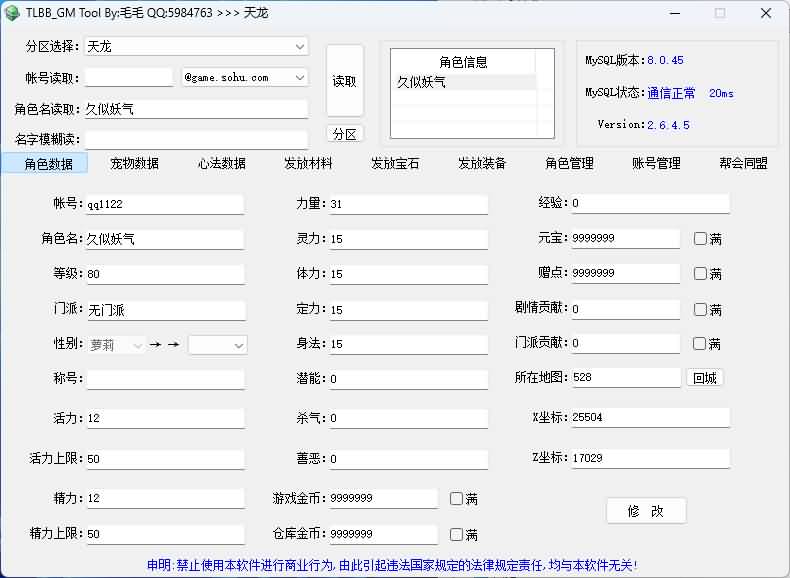Click the 元宝 field showing 9999999
The height and width of the screenshot is (578, 790).
pos(625,238)
